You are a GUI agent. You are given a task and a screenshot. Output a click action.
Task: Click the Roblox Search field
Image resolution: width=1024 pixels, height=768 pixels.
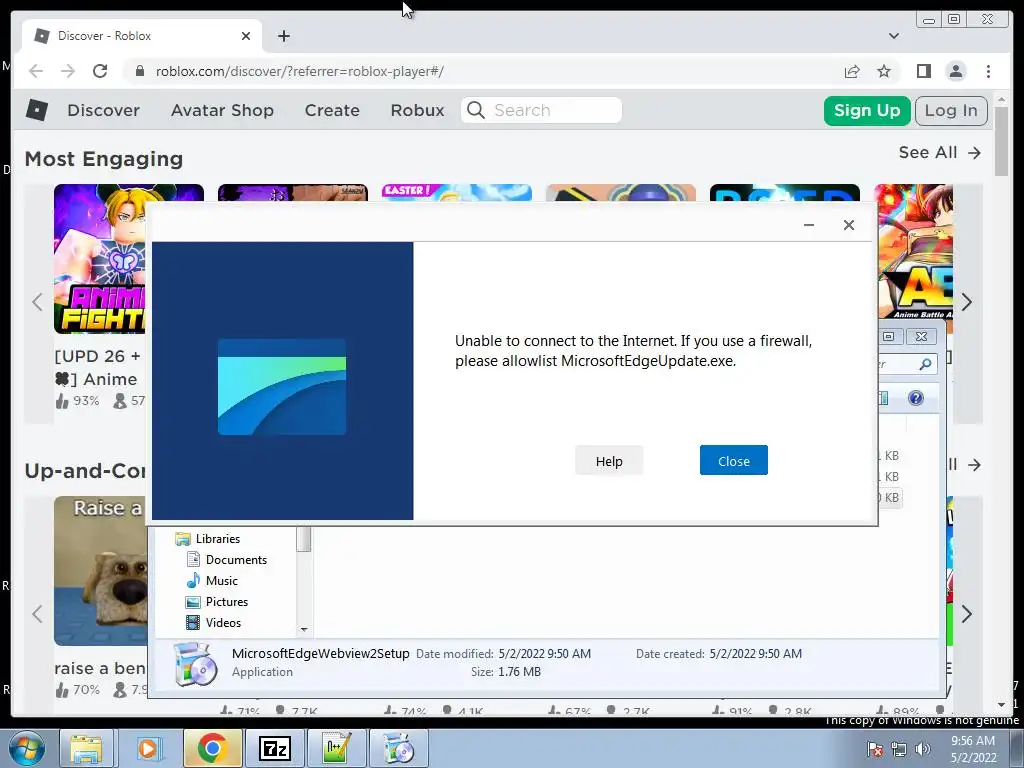click(x=541, y=110)
